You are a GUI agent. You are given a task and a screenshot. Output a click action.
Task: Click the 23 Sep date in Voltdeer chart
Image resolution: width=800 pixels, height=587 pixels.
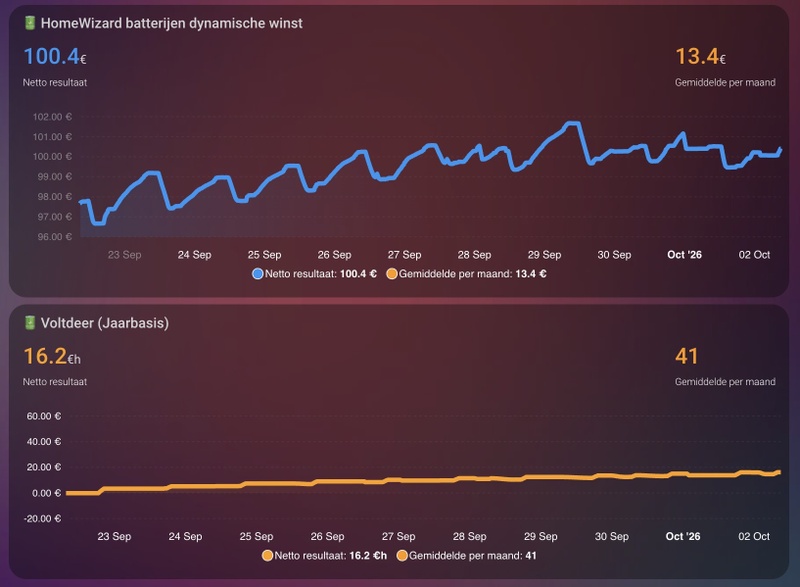coord(114,537)
